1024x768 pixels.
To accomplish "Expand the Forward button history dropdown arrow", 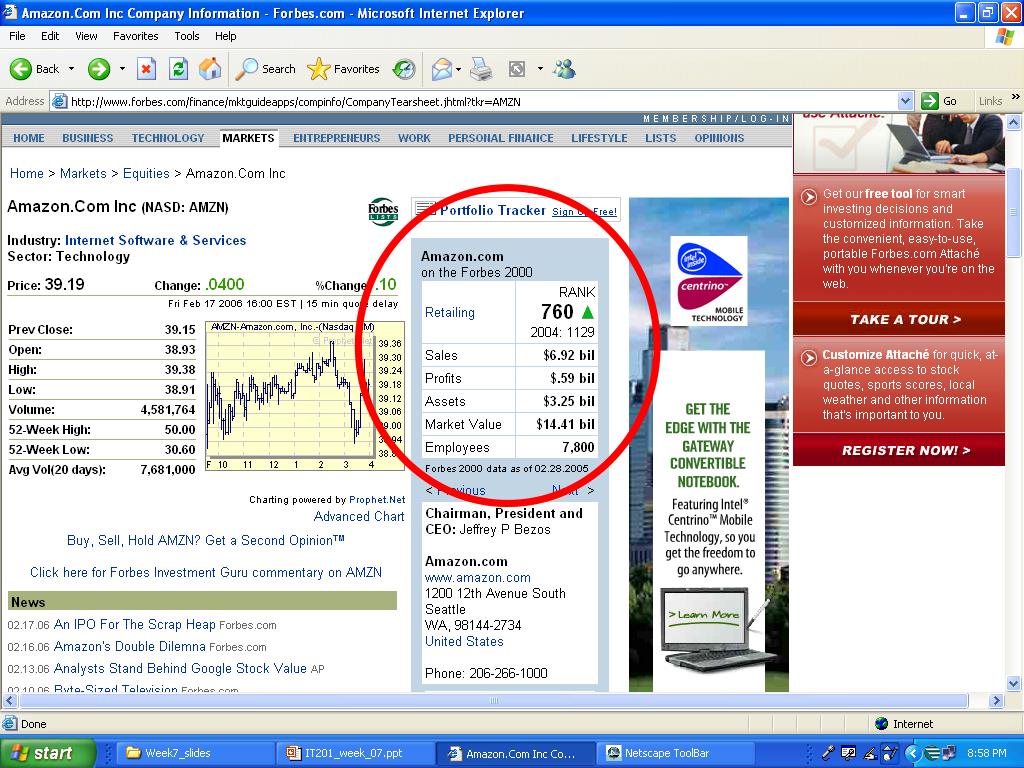I will [x=122, y=69].
